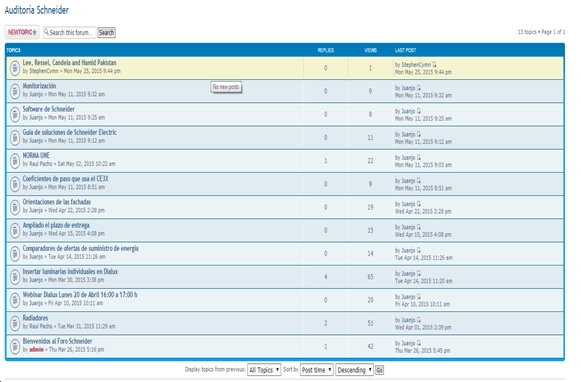Viewport: 581px width, 382px height.
Task: Click topic icon beside Orientaciones de las fachadas
Action: [x=15, y=207]
